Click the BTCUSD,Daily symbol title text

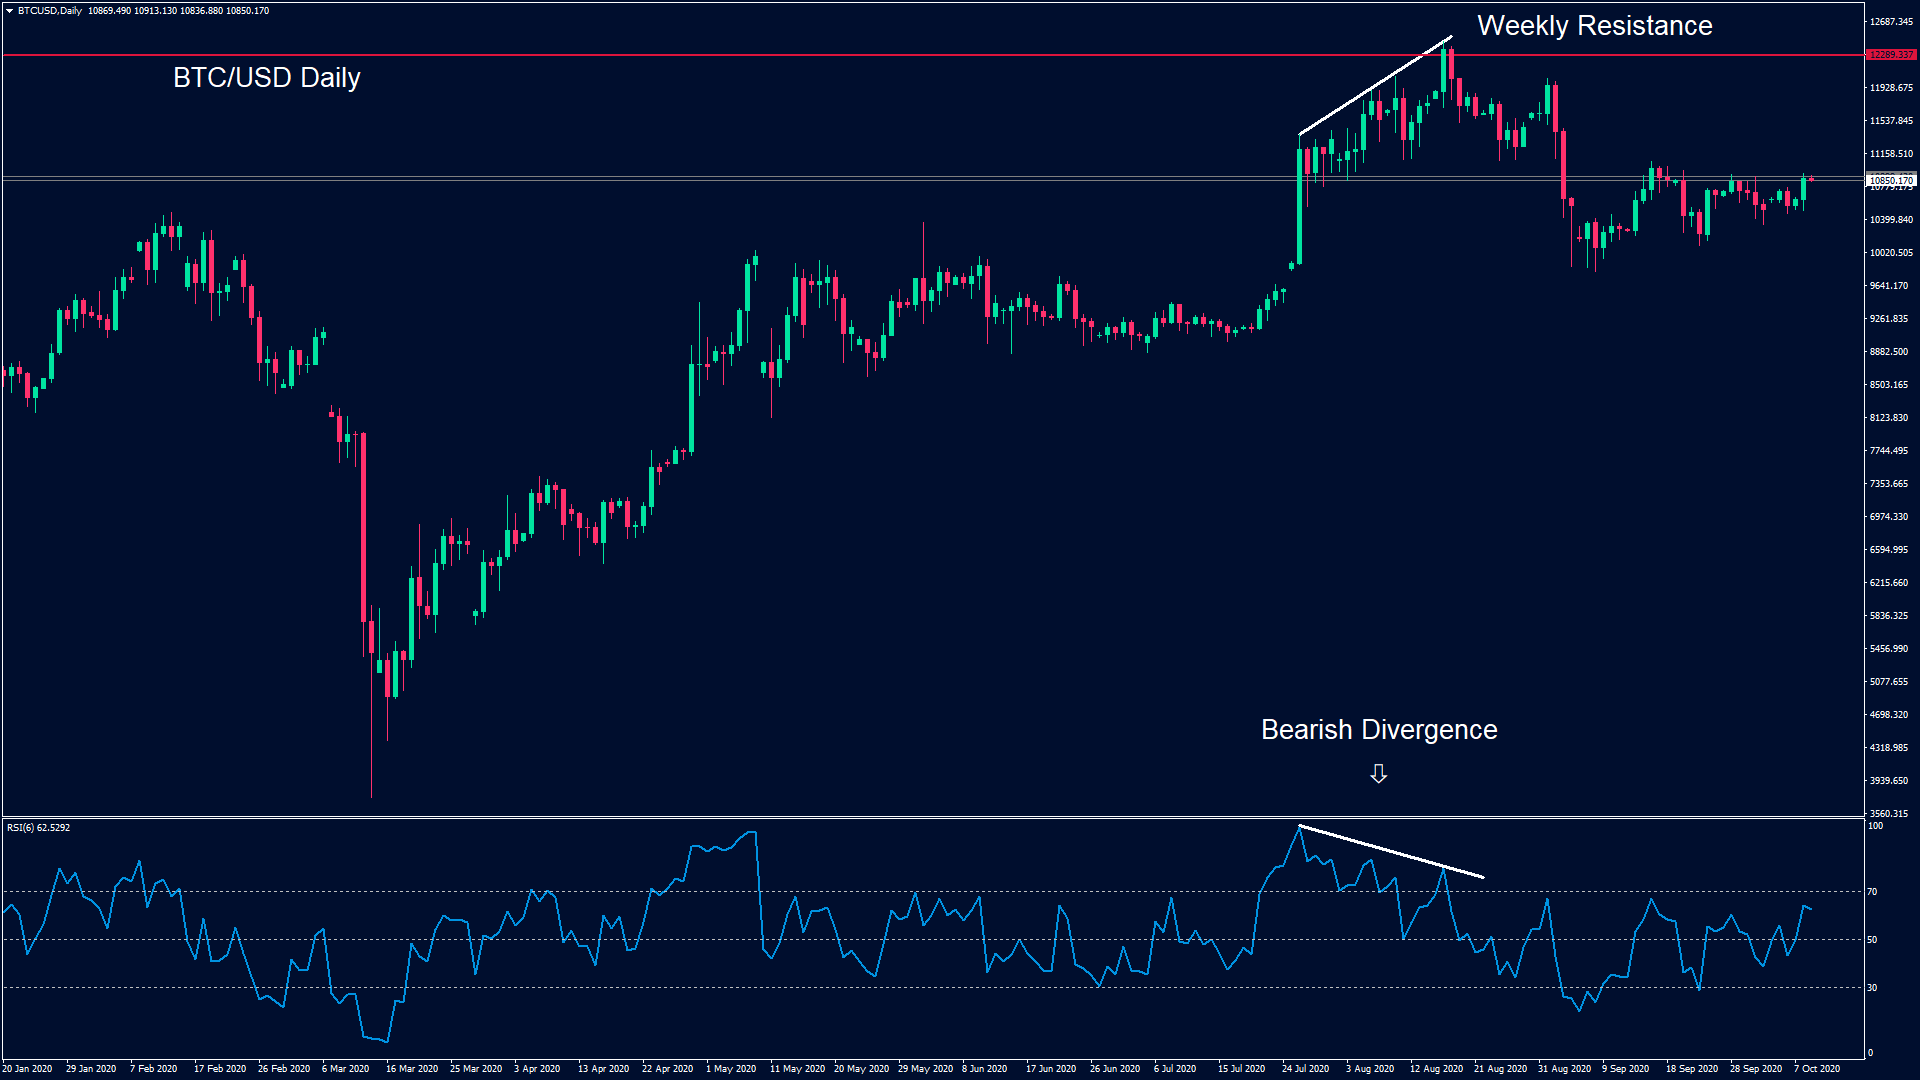point(50,11)
